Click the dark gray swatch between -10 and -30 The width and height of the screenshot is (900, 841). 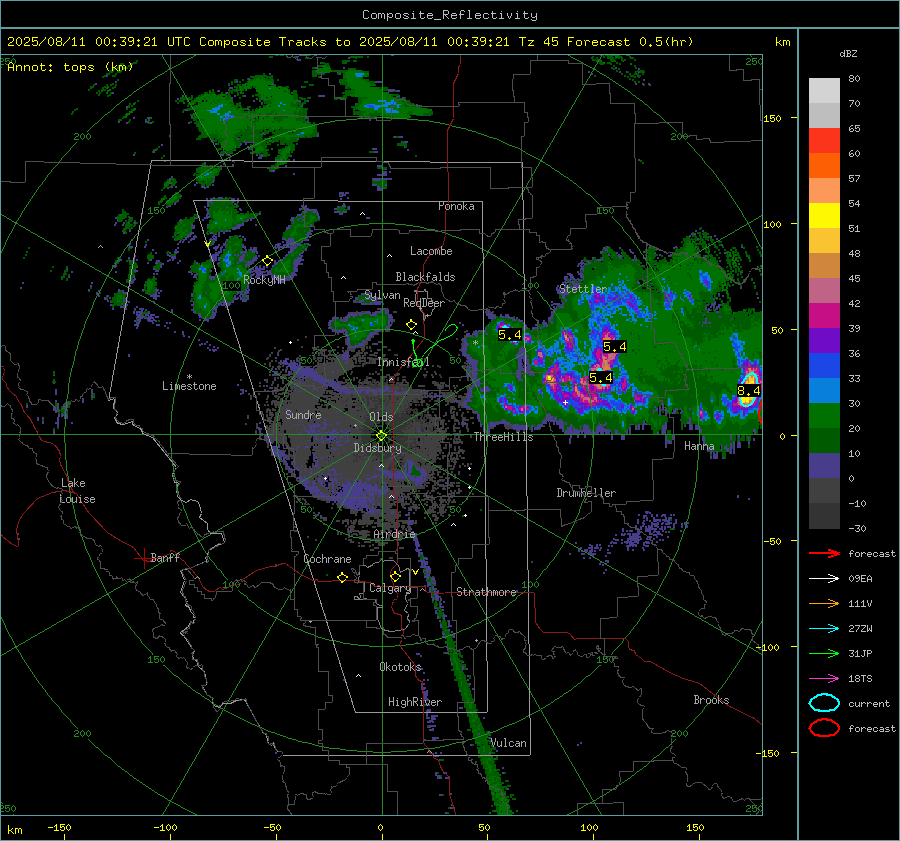pos(824,516)
